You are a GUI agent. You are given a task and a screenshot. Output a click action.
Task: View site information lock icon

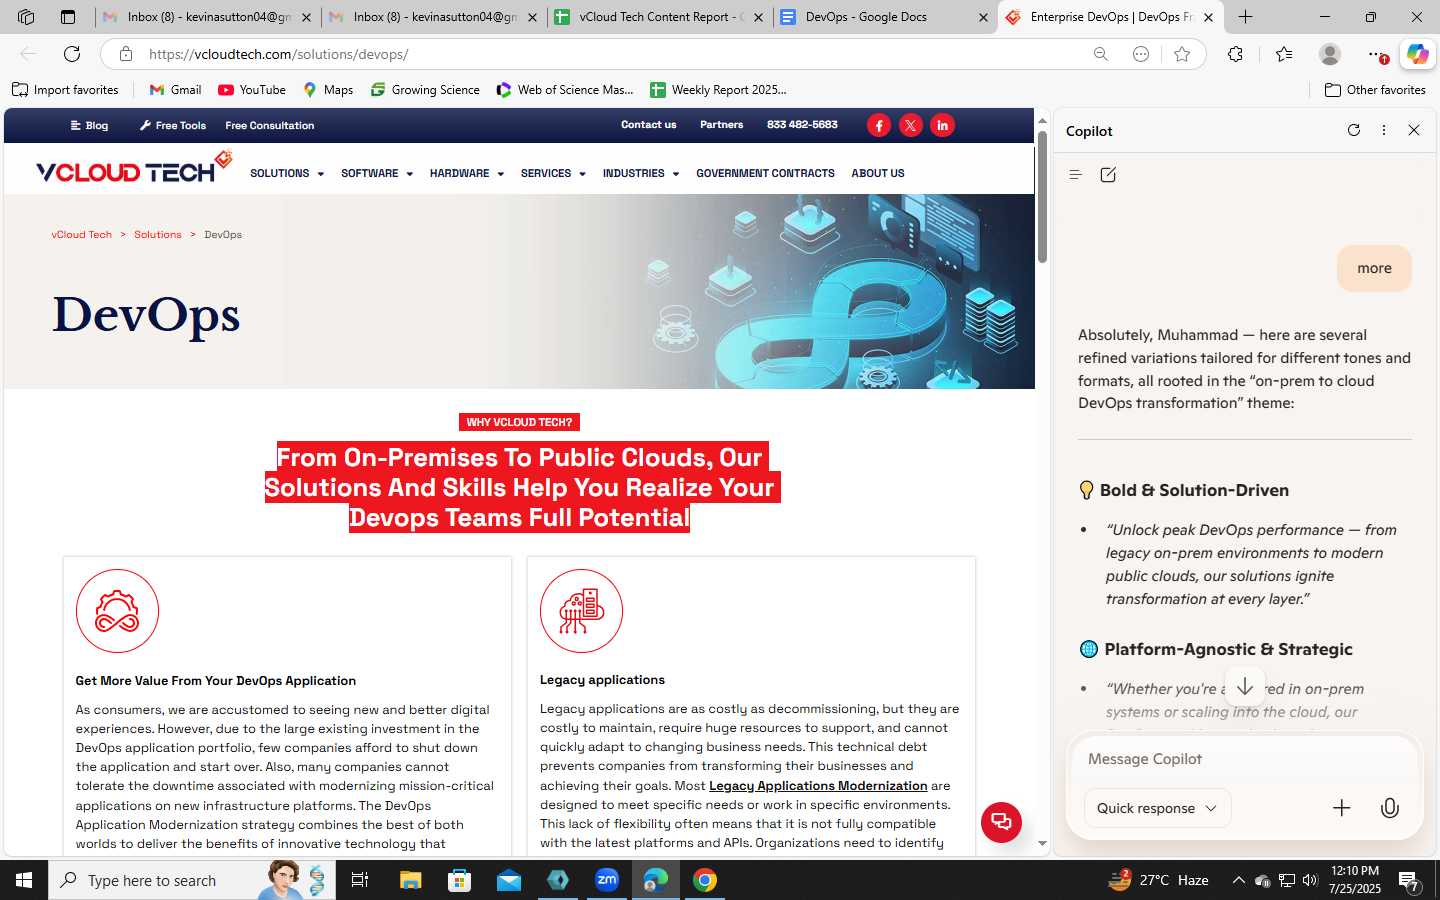click(126, 54)
